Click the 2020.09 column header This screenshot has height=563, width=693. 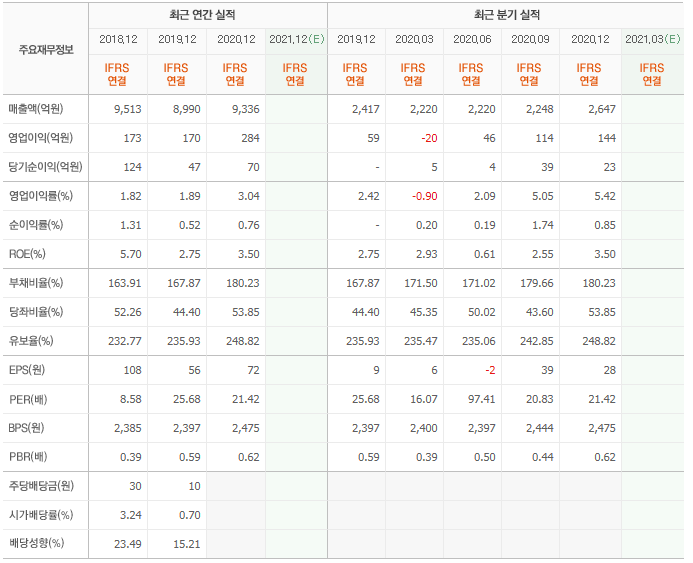coord(530,39)
